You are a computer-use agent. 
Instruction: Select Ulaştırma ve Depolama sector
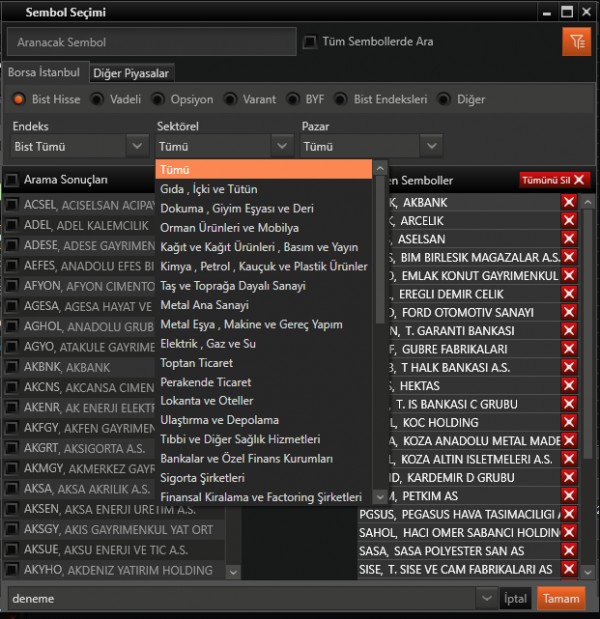pos(264,420)
